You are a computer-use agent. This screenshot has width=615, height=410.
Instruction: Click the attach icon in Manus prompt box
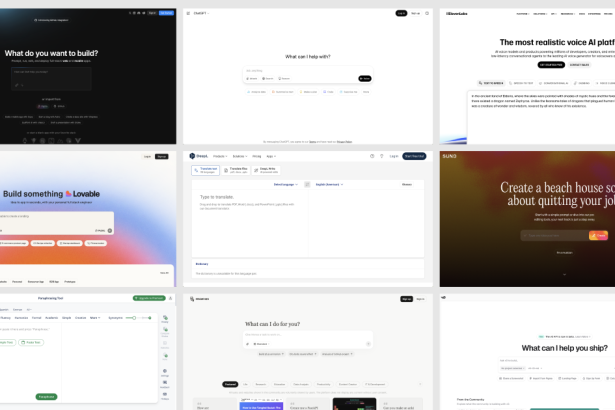pos(247,344)
